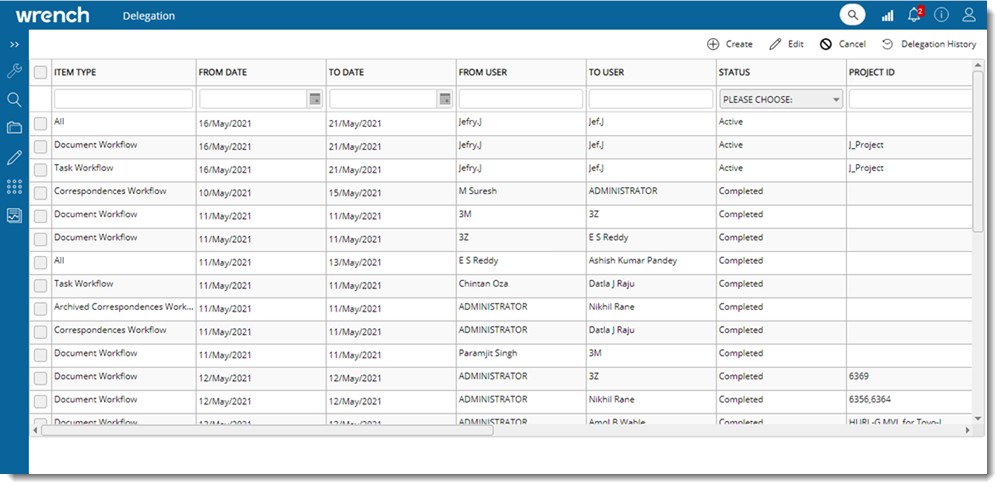Open the folder icon in sidebar
Image resolution: width=1002 pixels, height=489 pixels.
tap(14, 128)
